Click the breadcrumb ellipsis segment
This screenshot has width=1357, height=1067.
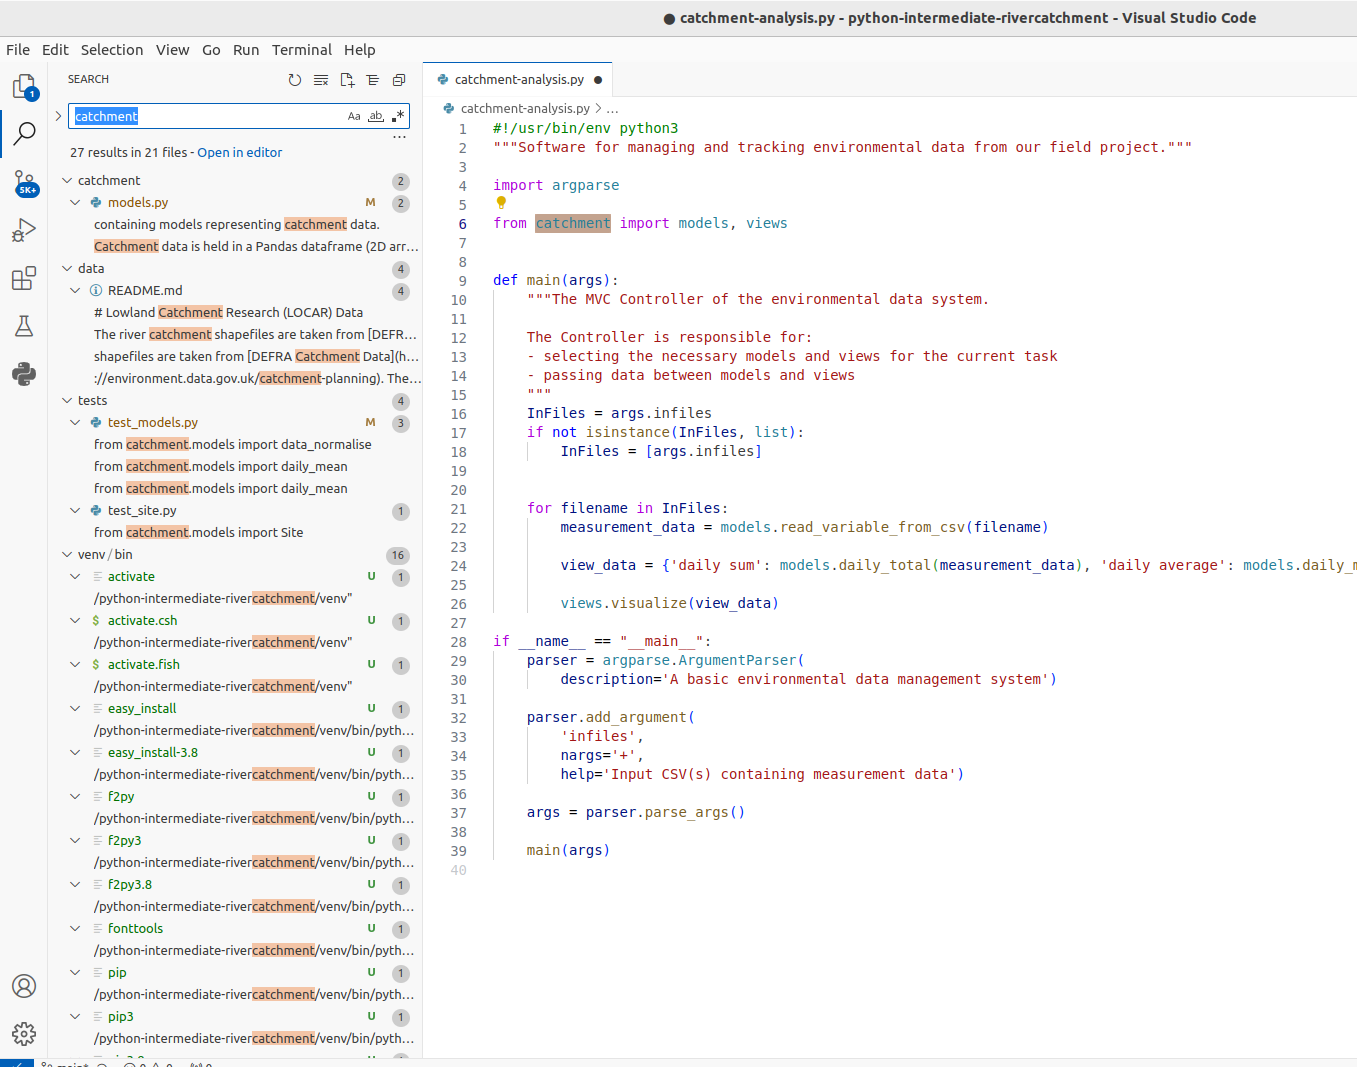612,108
